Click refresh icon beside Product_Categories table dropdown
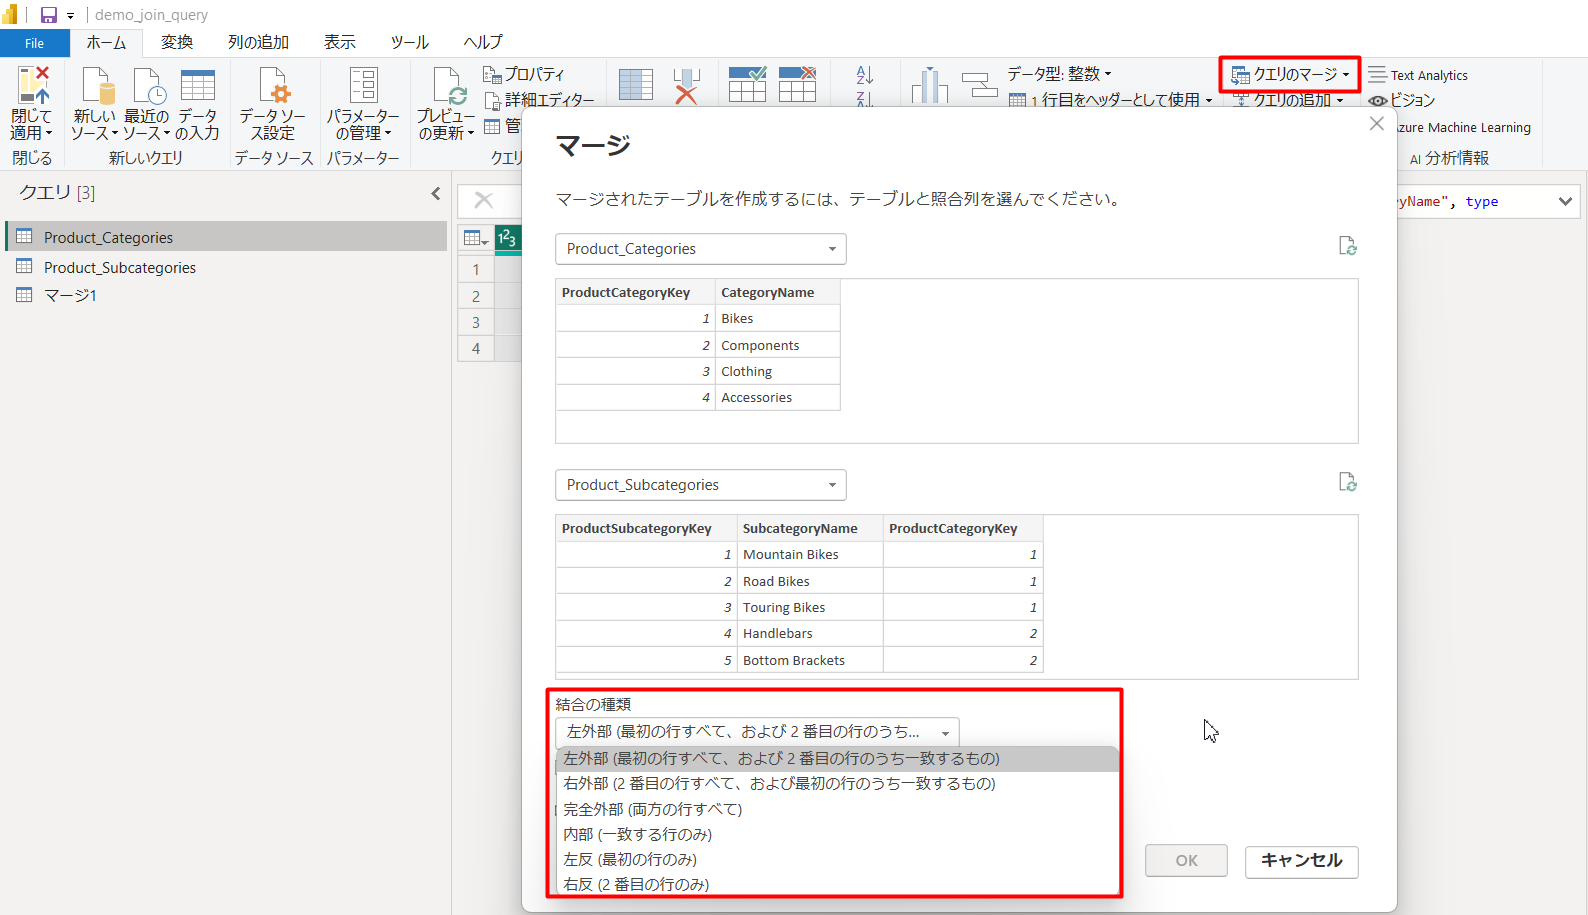Viewport: 1588px width, 915px height. pyautogui.click(x=1347, y=246)
